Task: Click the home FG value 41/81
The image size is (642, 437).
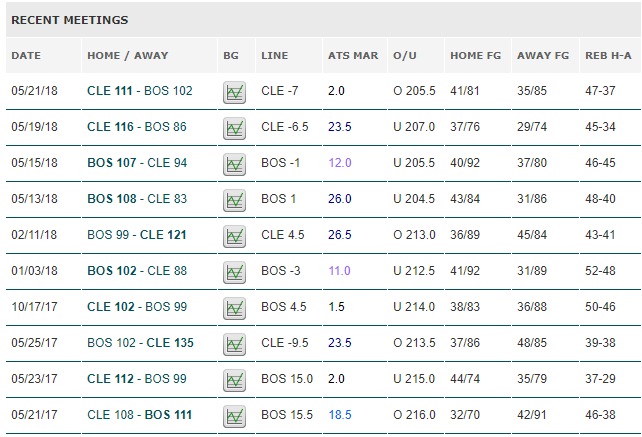Action: [465, 91]
